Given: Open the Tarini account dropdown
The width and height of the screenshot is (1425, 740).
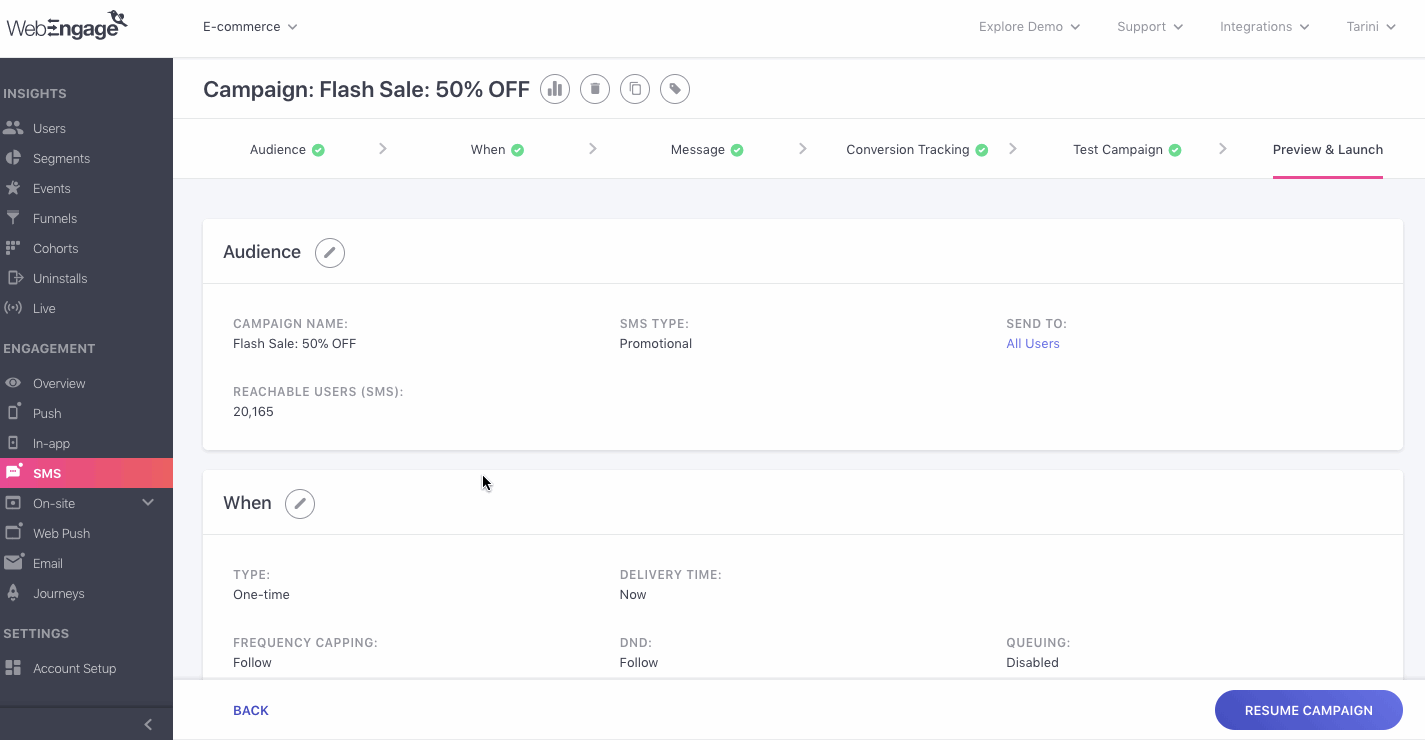Looking at the screenshot, I should [1371, 27].
